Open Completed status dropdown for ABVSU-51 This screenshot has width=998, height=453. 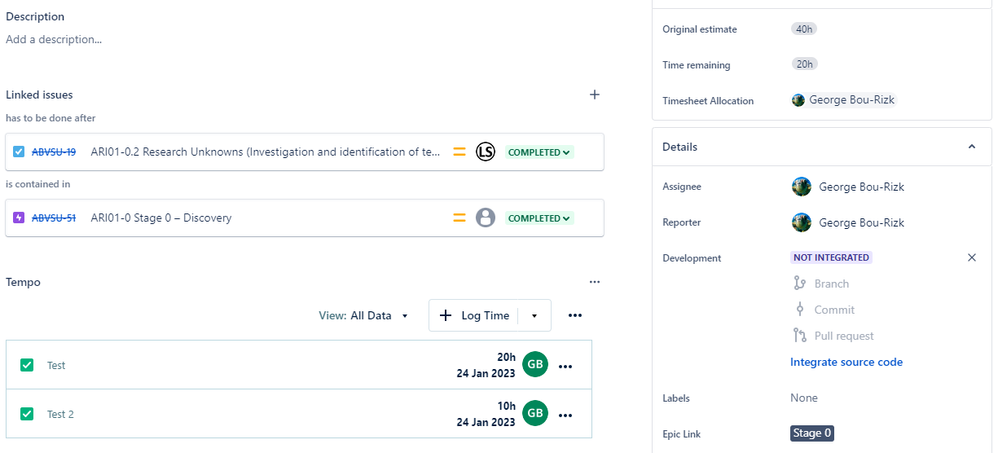[539, 218]
